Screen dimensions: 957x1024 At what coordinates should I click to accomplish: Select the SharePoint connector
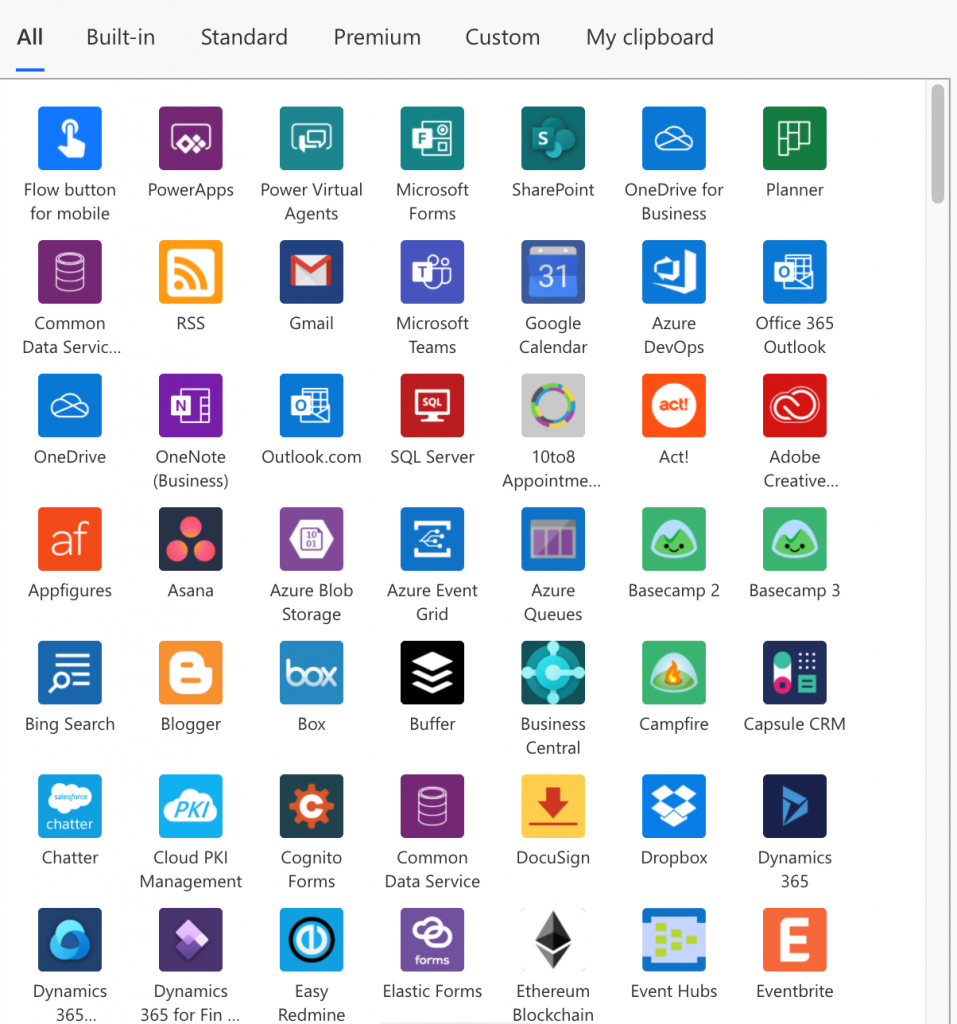point(553,137)
